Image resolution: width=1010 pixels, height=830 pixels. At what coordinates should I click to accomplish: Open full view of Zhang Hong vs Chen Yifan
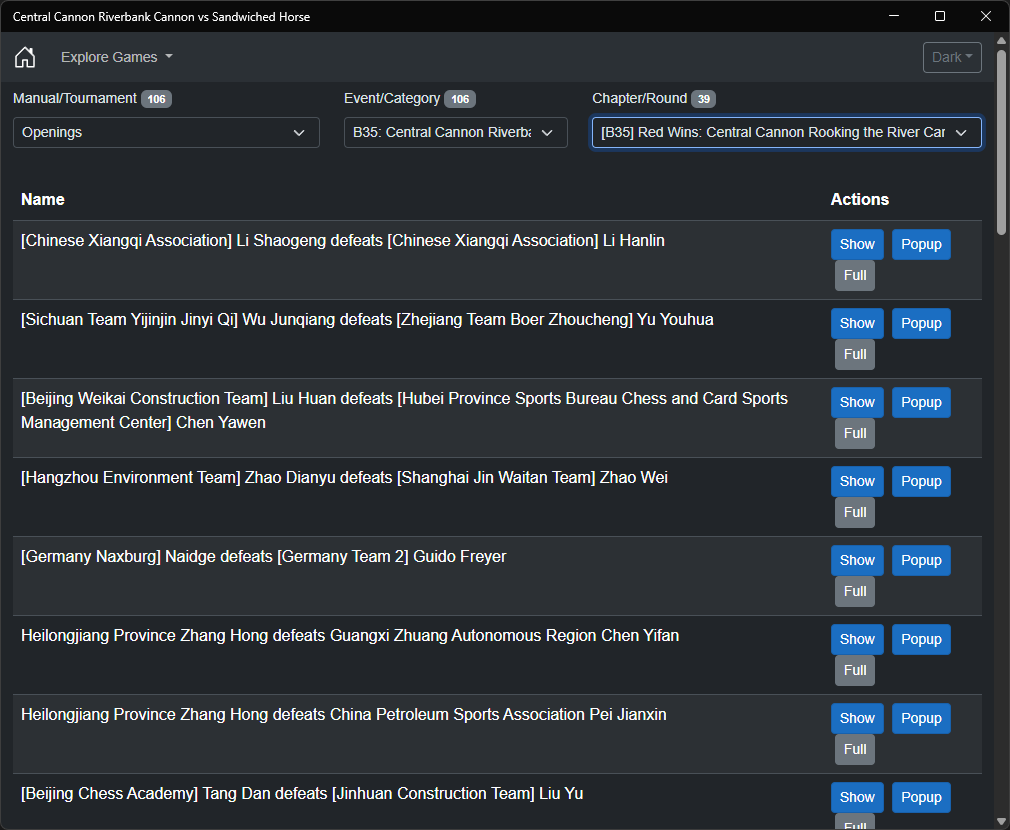click(x=855, y=670)
